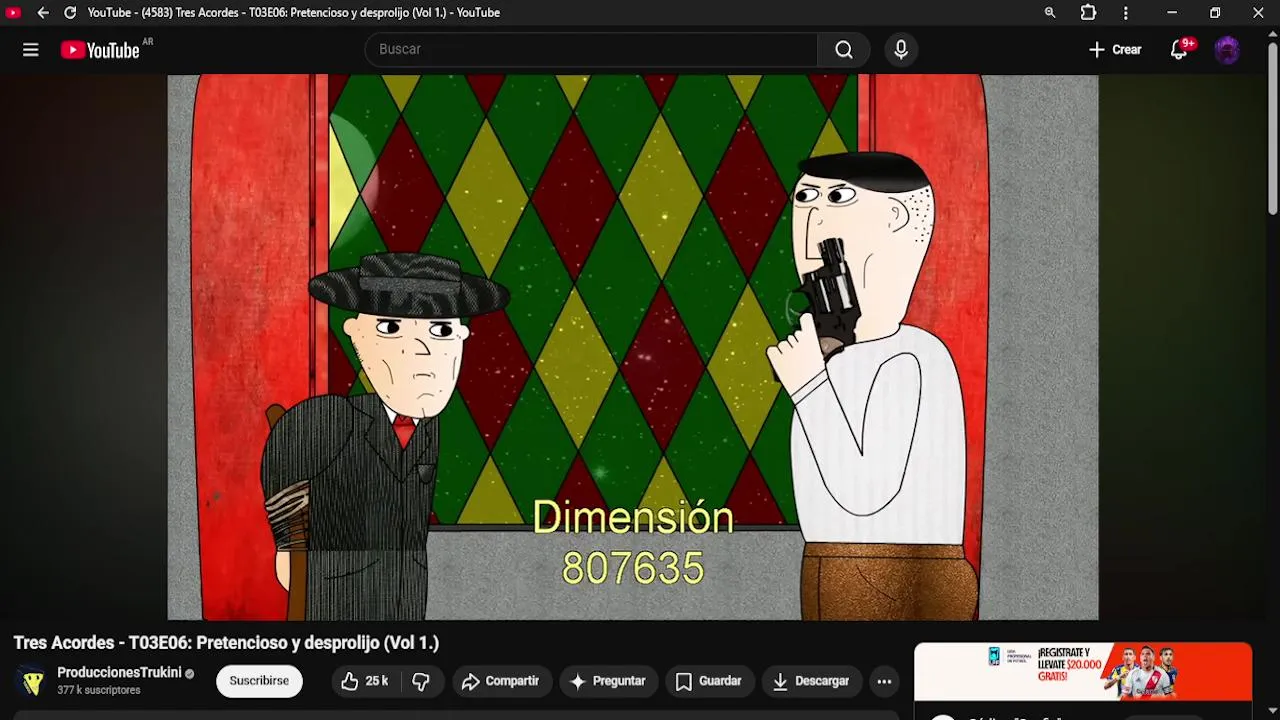The width and height of the screenshot is (1280, 720).
Task: Dislike the video with thumbs down
Action: 421,681
